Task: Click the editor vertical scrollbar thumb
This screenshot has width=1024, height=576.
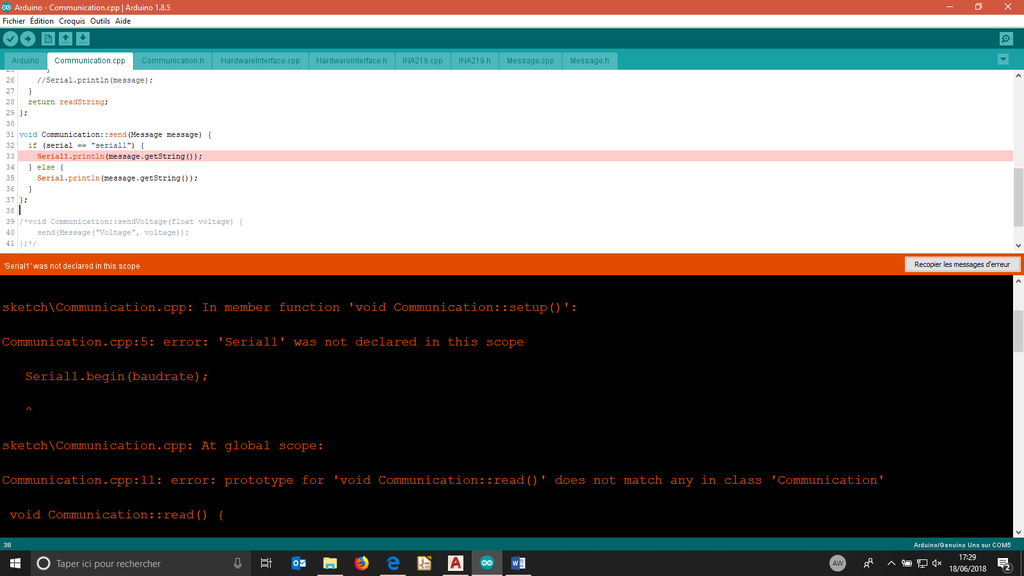Action: pyautogui.click(x=1018, y=197)
